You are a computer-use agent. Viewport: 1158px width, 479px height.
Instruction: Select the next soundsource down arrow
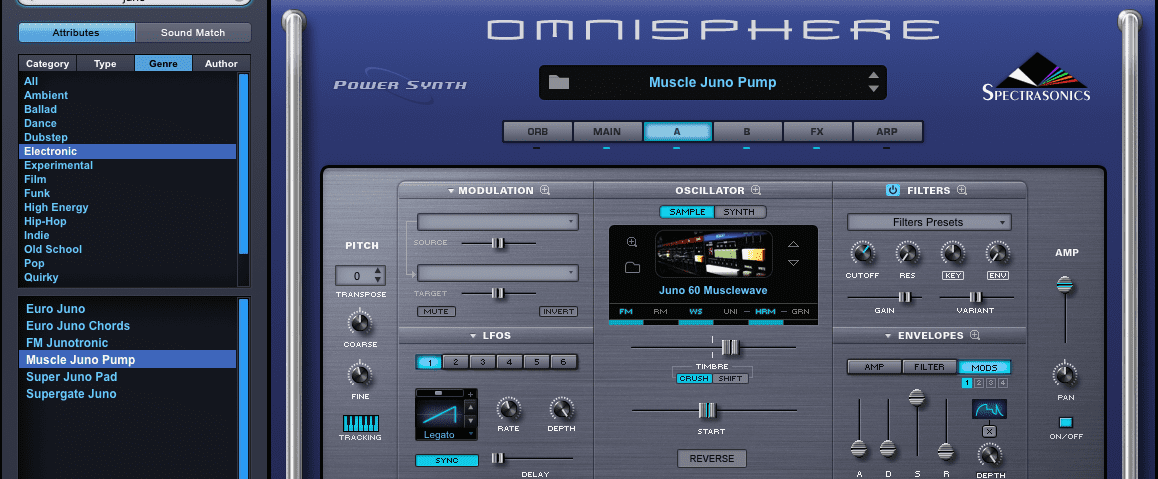point(793,263)
